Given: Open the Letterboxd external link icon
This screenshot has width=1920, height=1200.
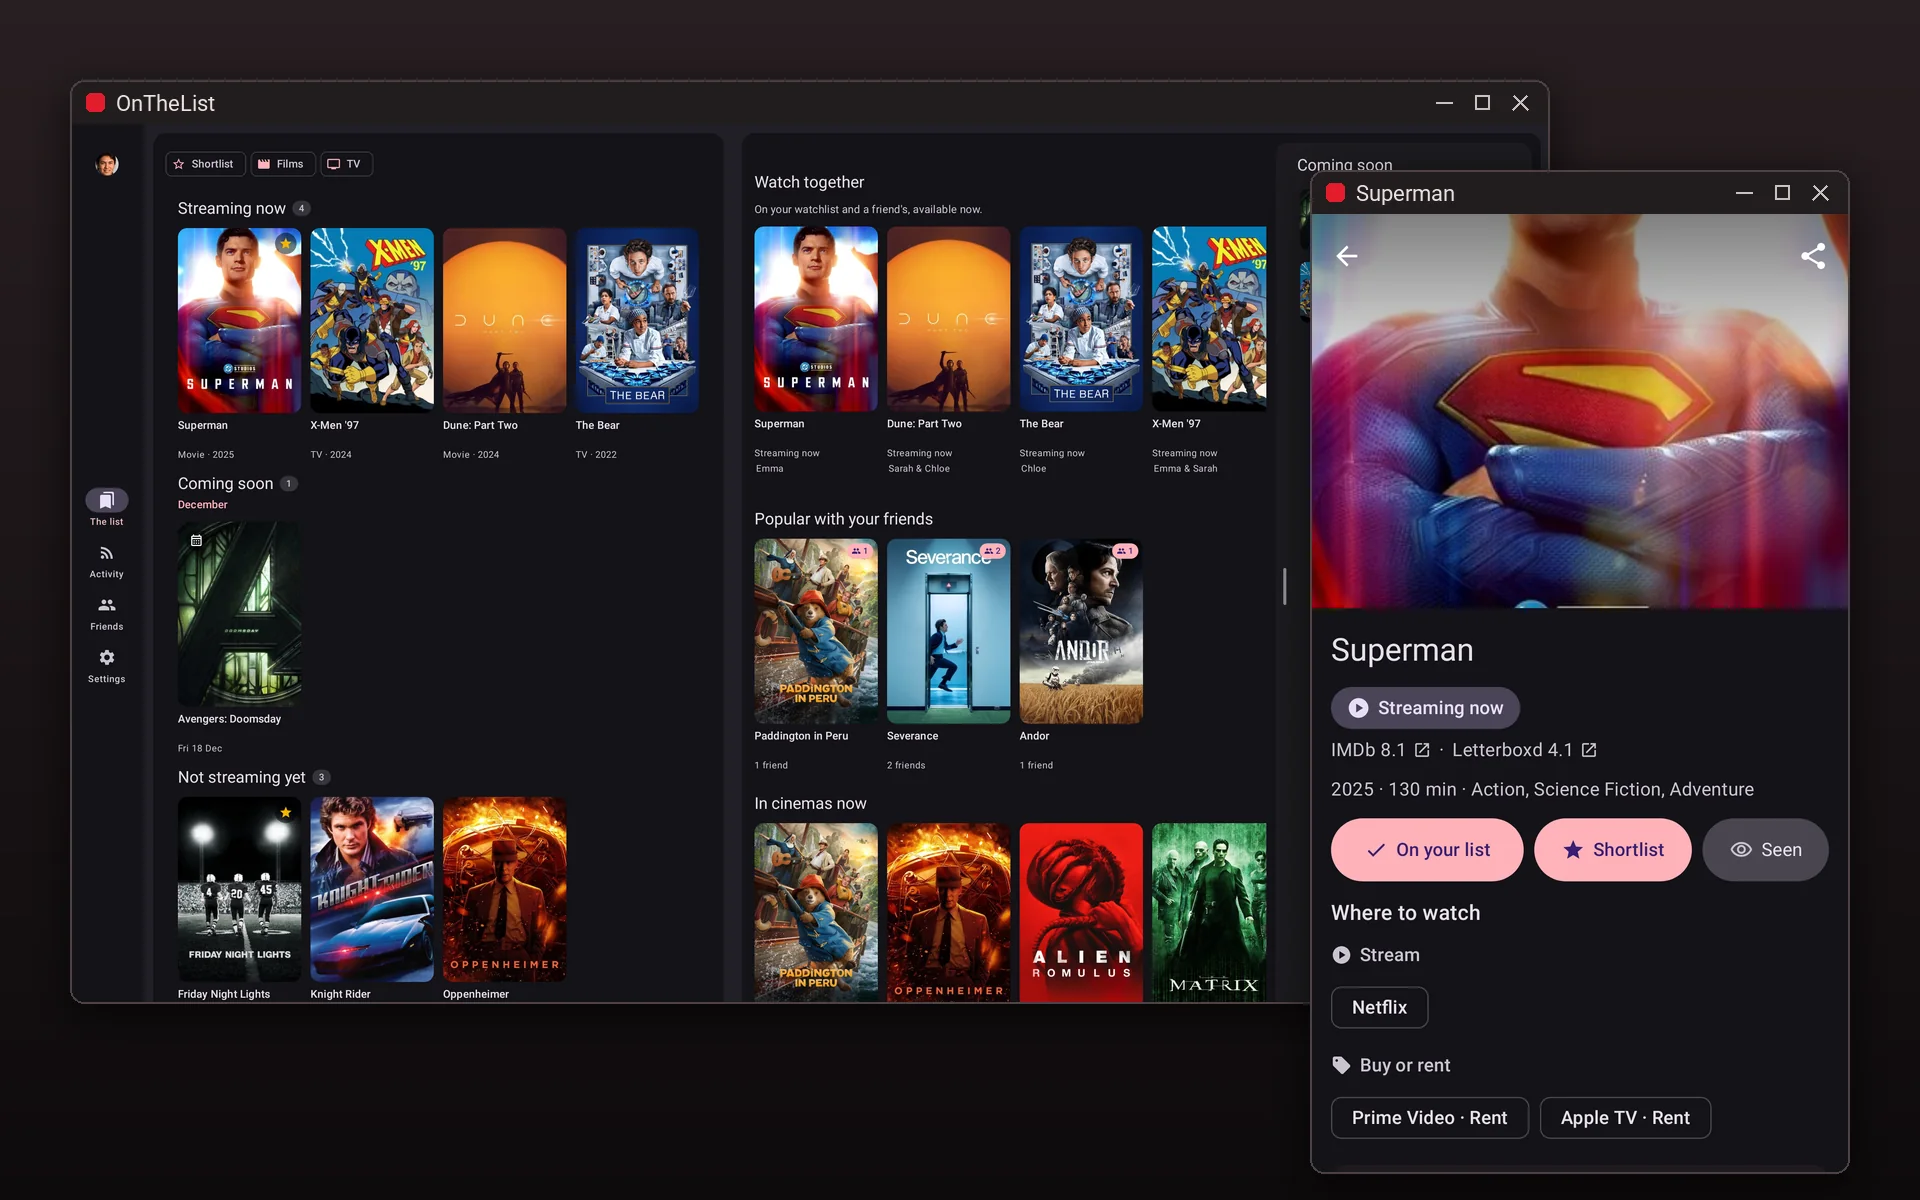Looking at the screenshot, I should 1589,750.
